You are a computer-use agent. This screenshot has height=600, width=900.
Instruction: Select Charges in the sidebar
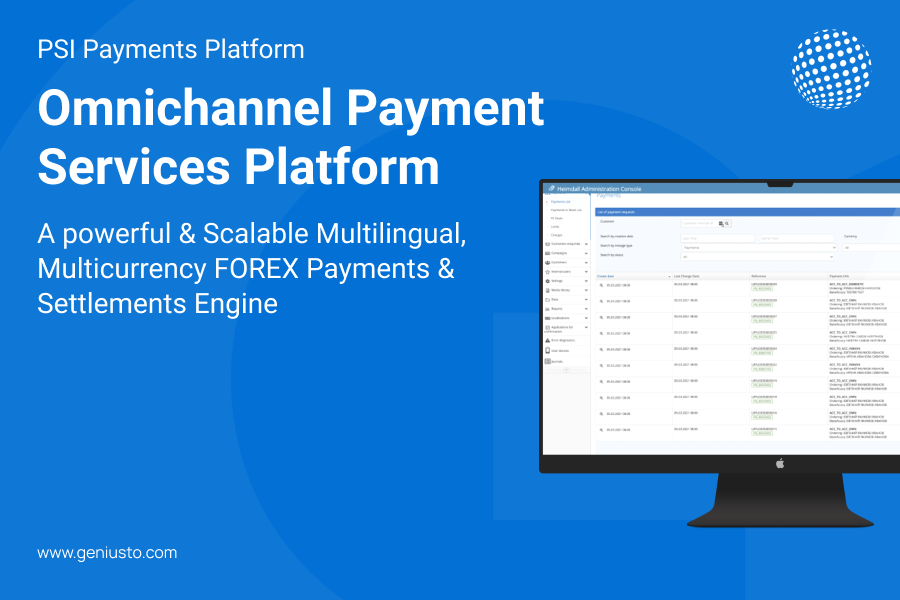tap(557, 235)
